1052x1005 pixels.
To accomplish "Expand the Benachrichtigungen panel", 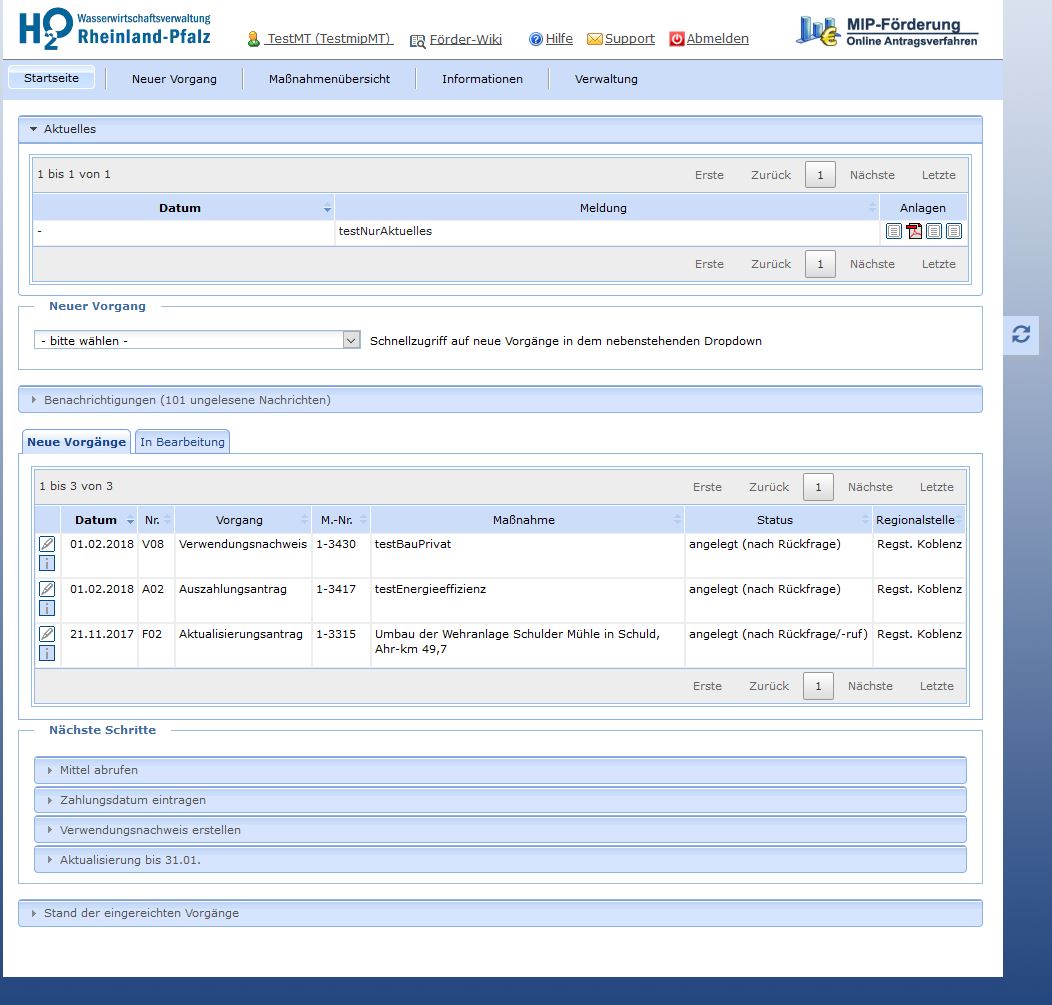I will pyautogui.click(x=500, y=400).
